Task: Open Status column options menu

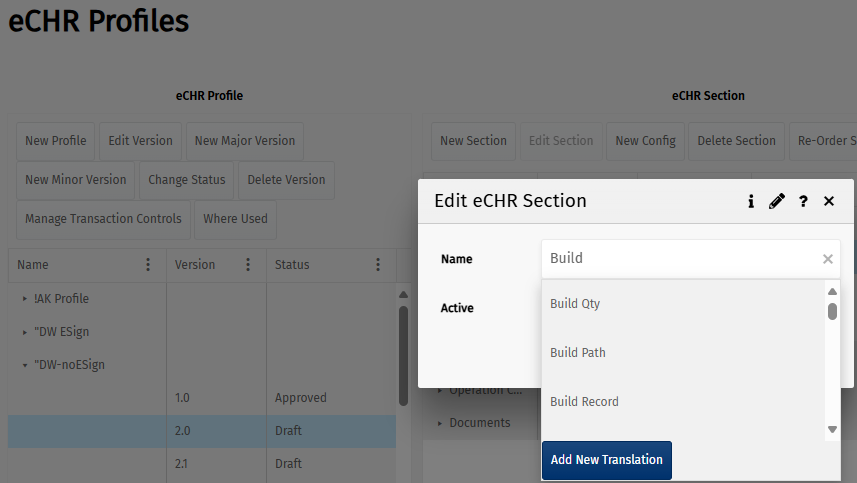Action: [x=378, y=265]
